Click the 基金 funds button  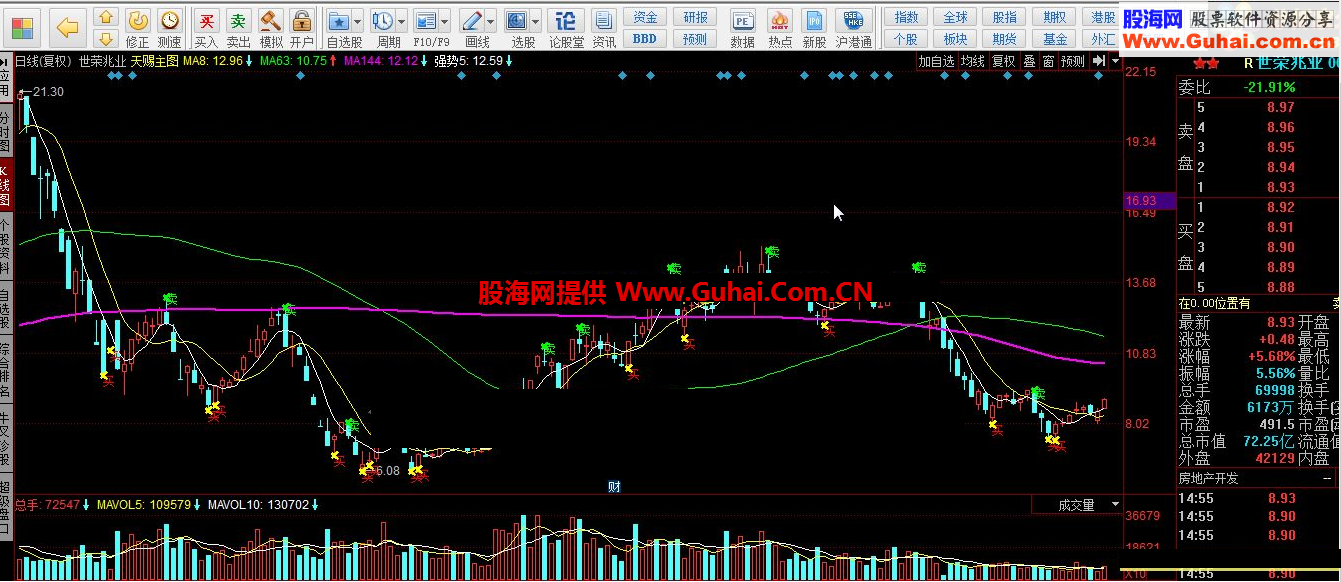(1054, 38)
